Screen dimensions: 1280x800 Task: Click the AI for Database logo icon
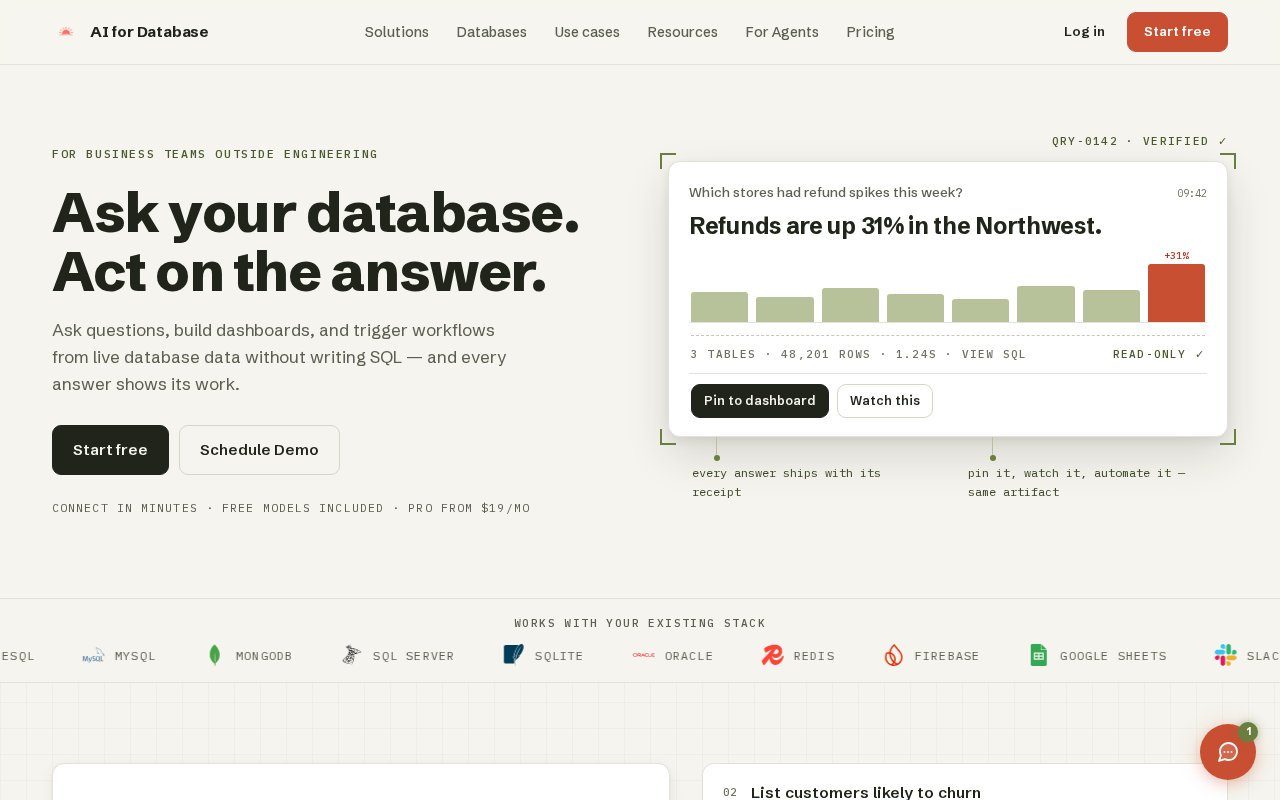[66, 32]
